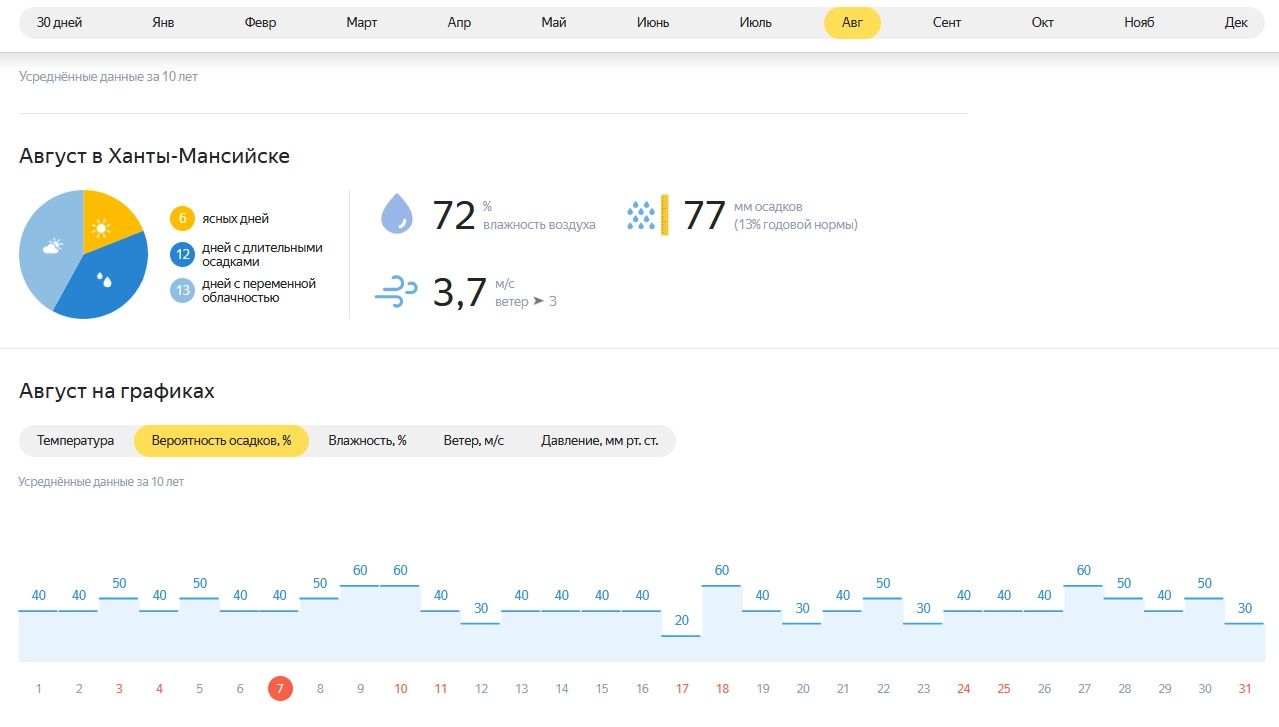Open Давление, мм рт. ст. chart
Image resolution: width=1279 pixels, height=727 pixels.
tap(599, 441)
